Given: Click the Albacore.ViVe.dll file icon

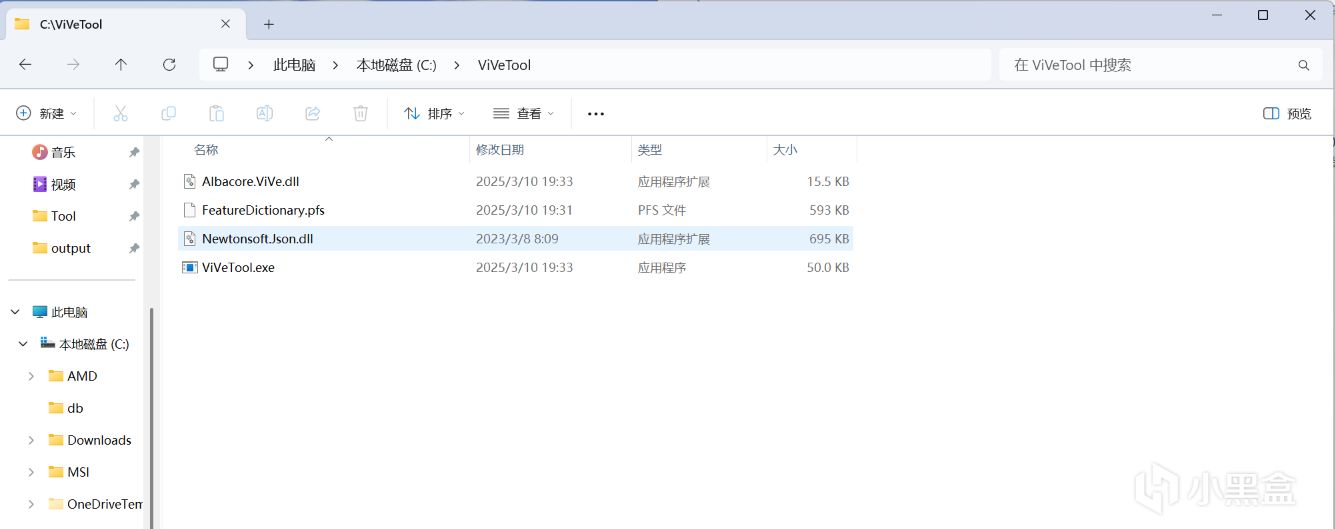Looking at the screenshot, I should [189, 181].
